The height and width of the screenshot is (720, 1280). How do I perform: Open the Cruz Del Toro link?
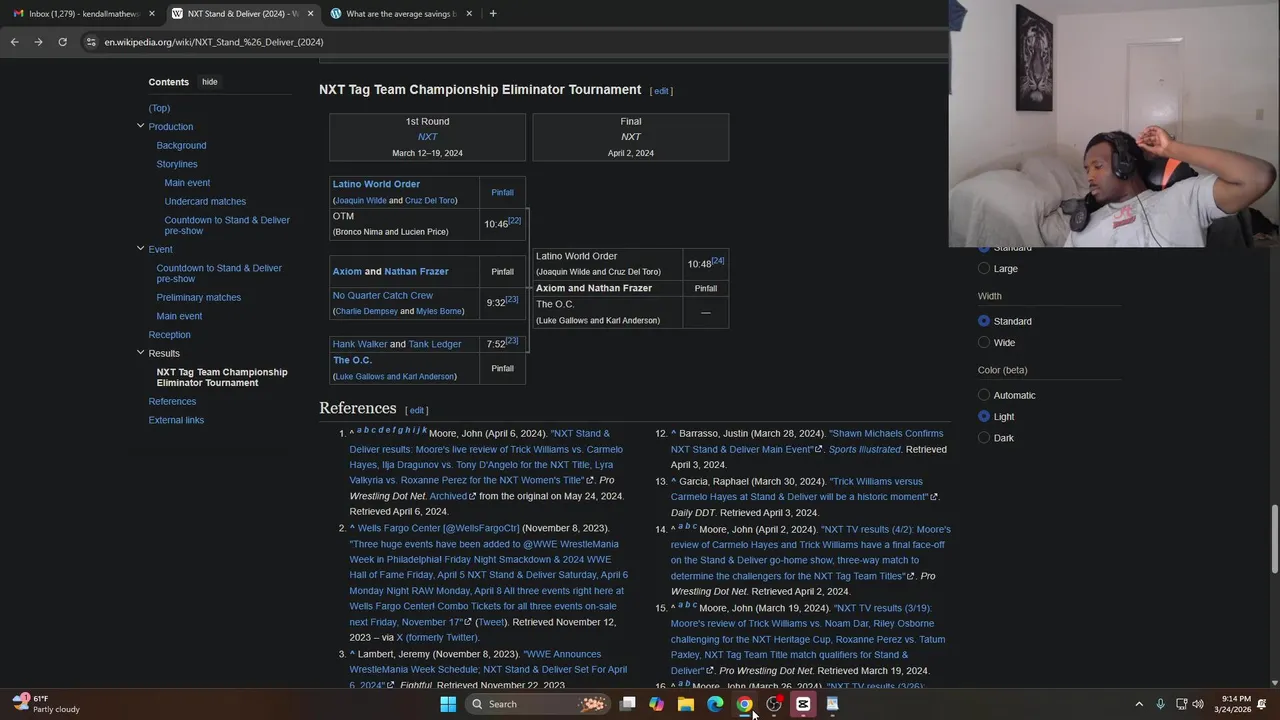point(430,200)
